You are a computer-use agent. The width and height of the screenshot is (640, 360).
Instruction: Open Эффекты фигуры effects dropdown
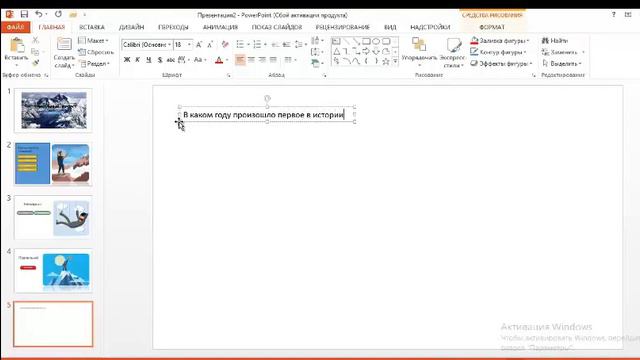click(501, 64)
